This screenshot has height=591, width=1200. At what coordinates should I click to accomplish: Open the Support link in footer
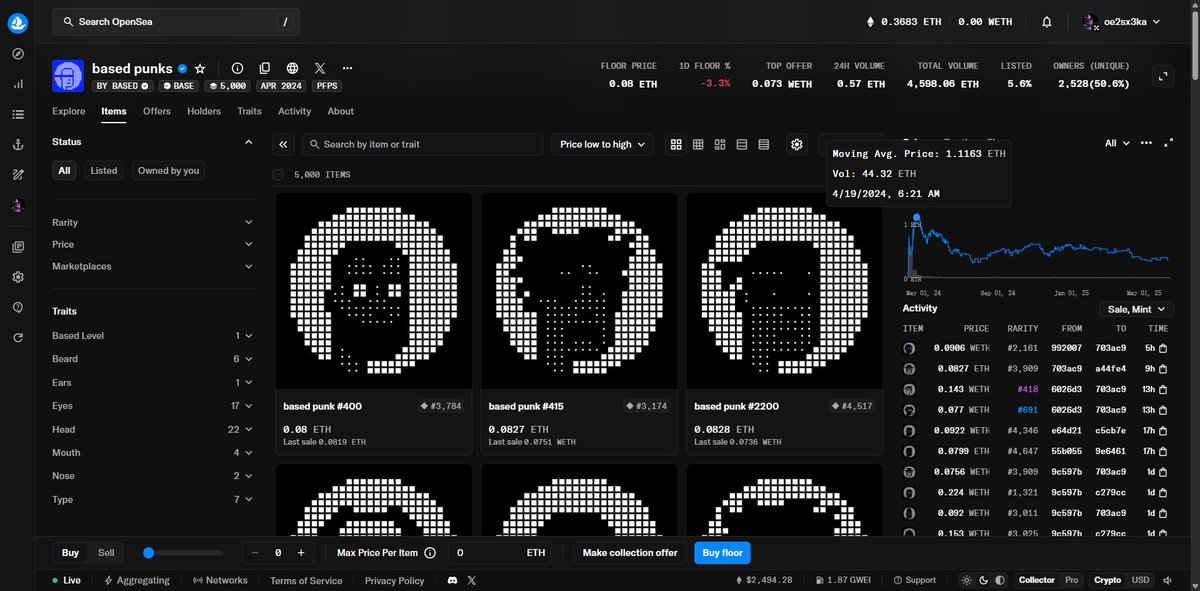pos(914,580)
